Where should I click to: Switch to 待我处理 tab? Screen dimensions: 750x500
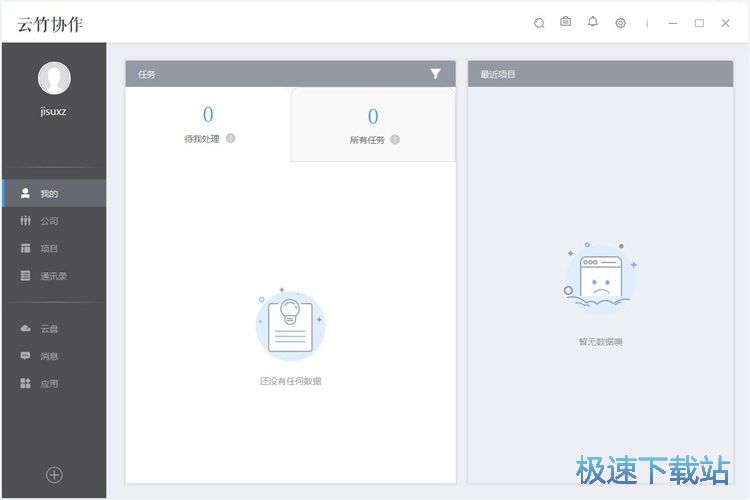(x=208, y=124)
